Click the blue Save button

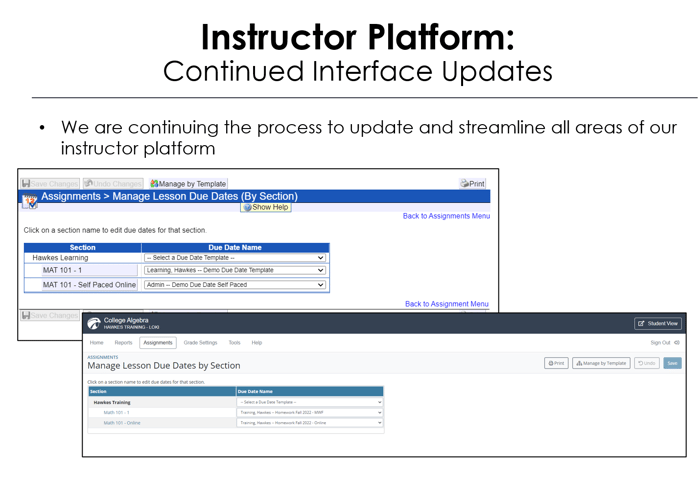pos(672,363)
